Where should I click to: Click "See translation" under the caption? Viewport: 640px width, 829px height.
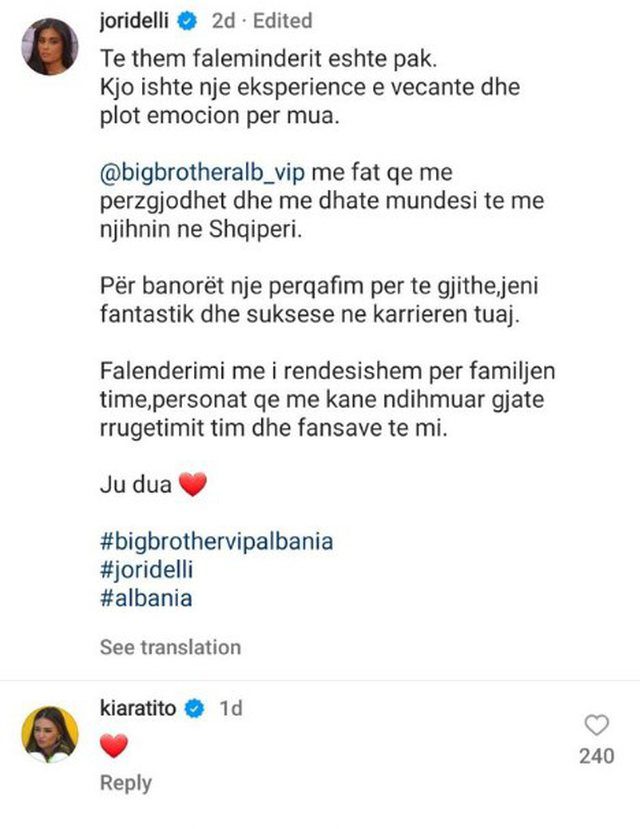(x=170, y=647)
